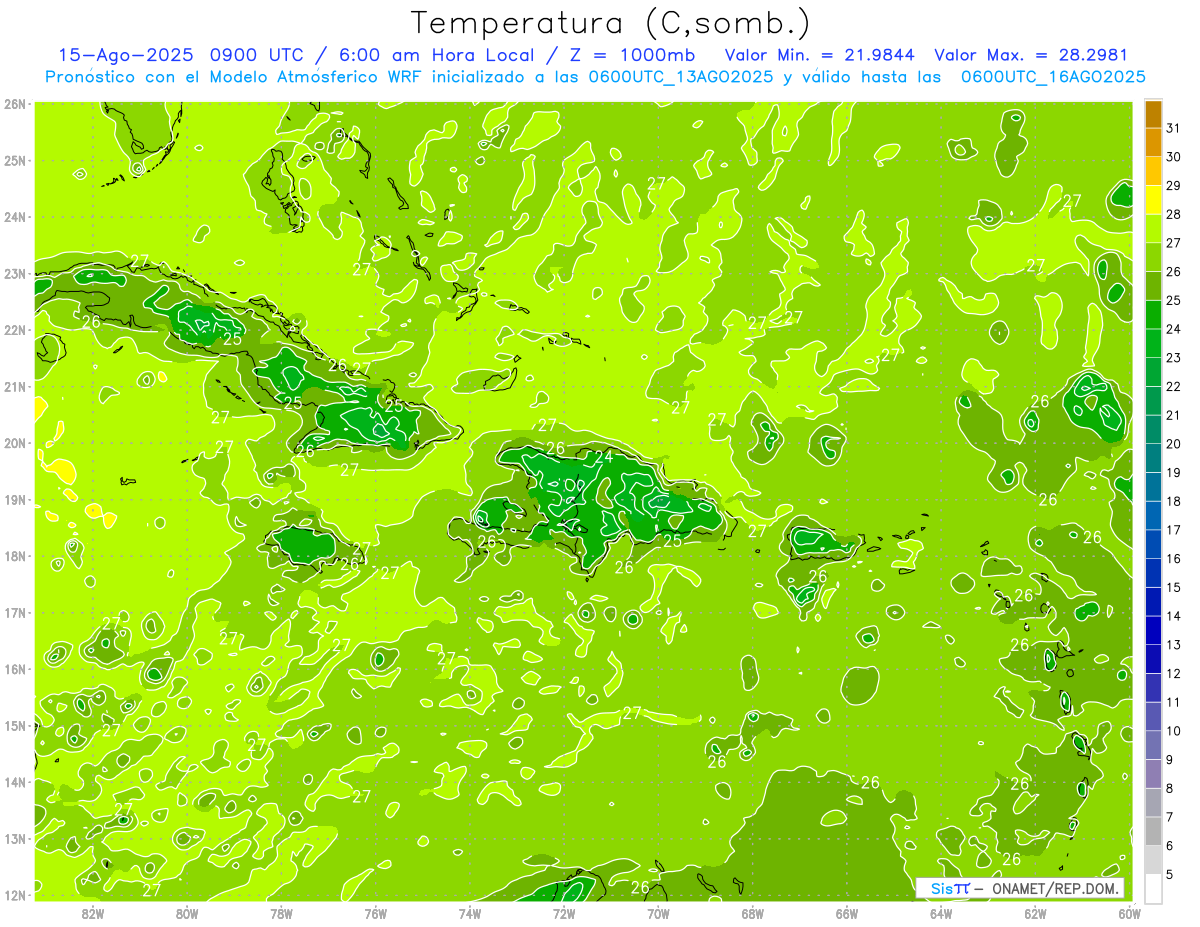1200x927 pixels.
Task: Click the '0600UTC_16AGO2025' valid-until time
Action: (1053, 77)
